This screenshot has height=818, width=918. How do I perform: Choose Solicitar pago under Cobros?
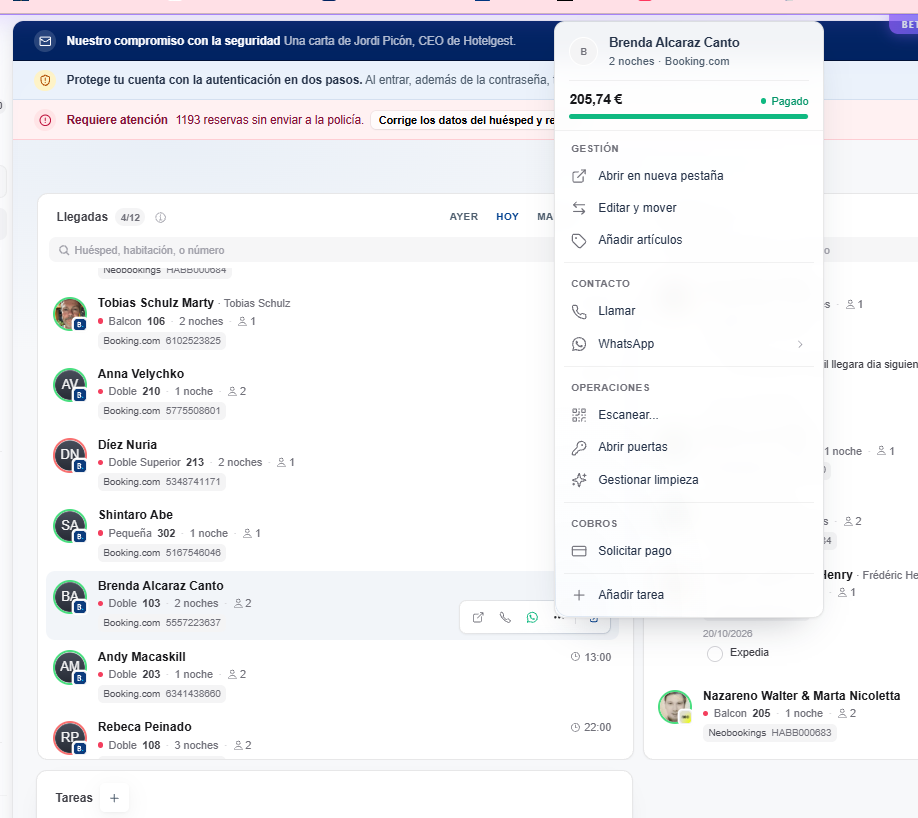click(x=688, y=551)
